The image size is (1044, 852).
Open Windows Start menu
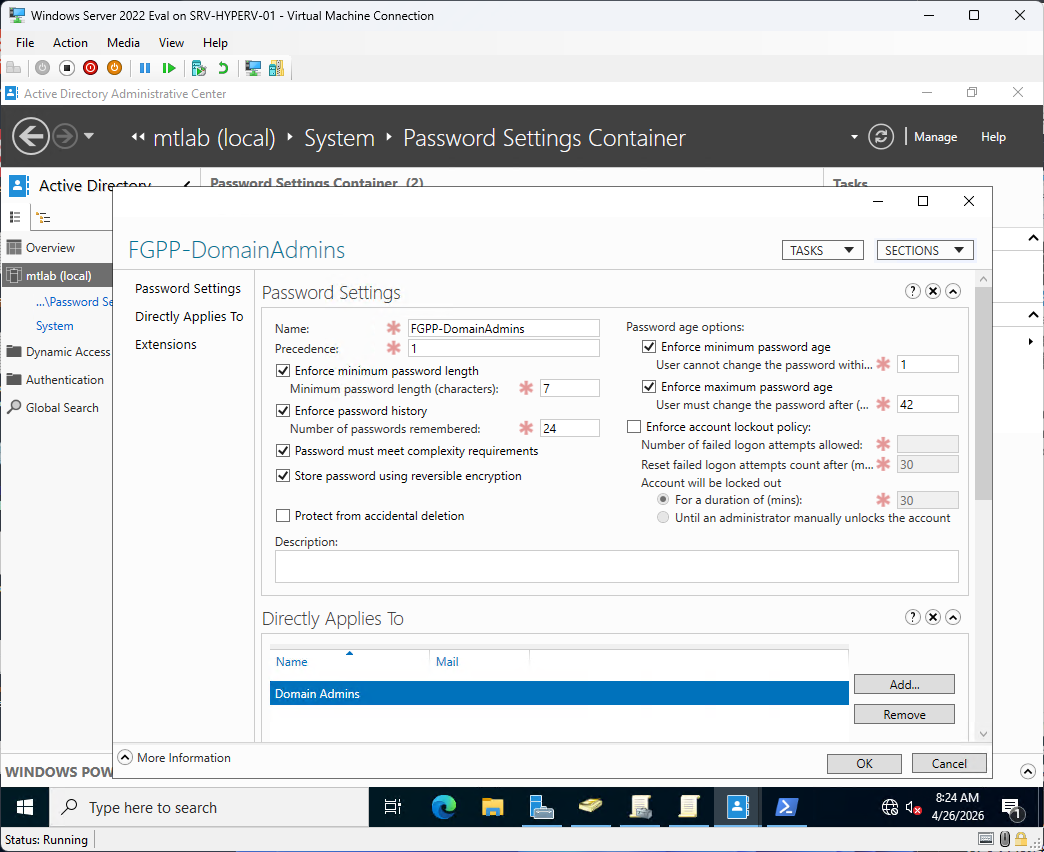point(25,807)
